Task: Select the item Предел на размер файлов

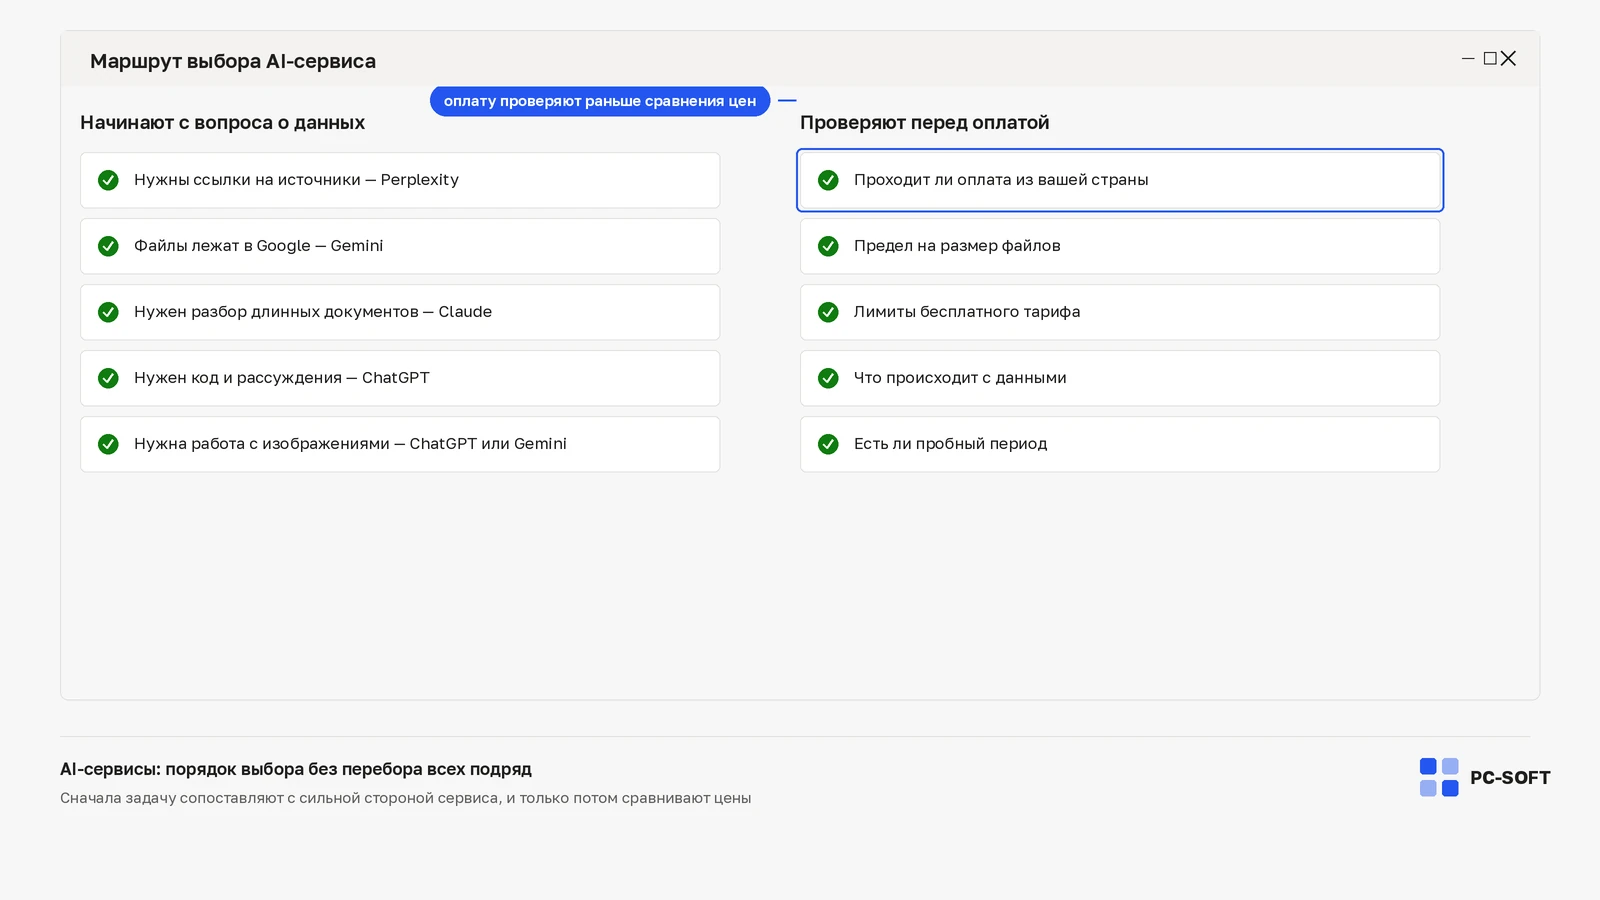Action: click(1120, 246)
